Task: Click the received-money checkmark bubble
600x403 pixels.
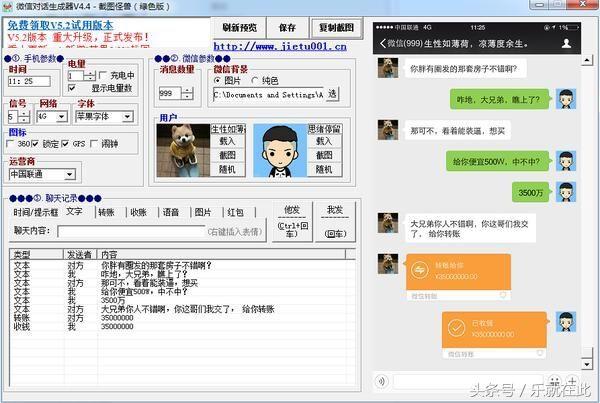Action: click(494, 335)
